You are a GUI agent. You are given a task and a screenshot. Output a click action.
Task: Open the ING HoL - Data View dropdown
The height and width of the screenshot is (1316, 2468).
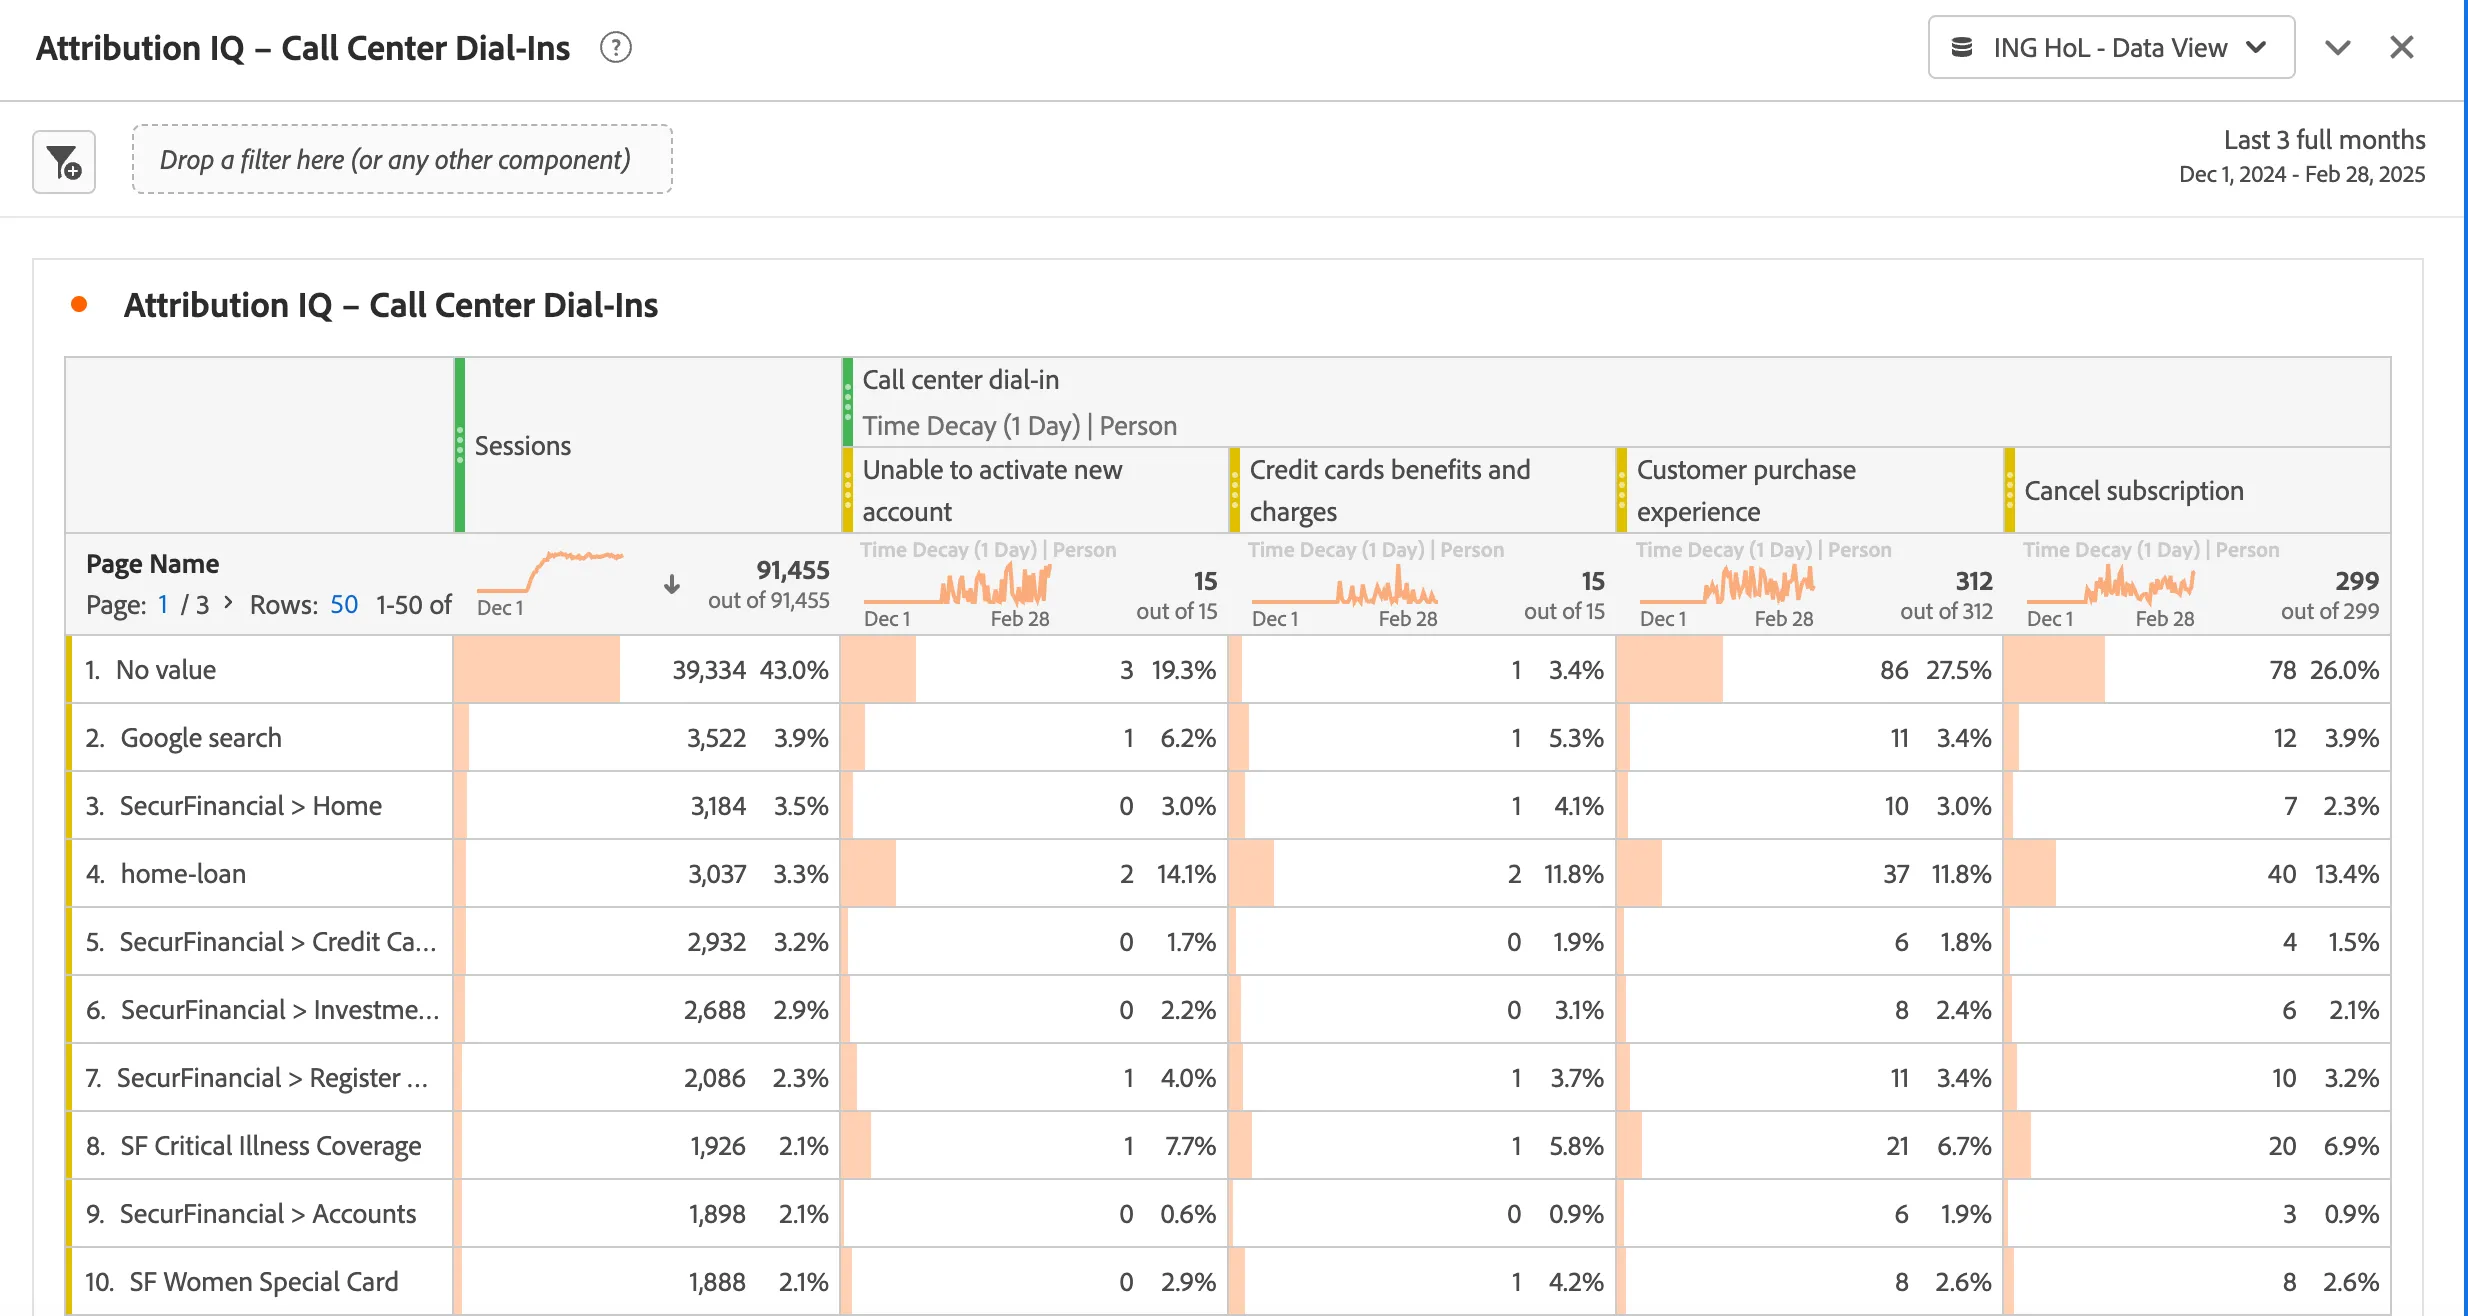click(2111, 47)
